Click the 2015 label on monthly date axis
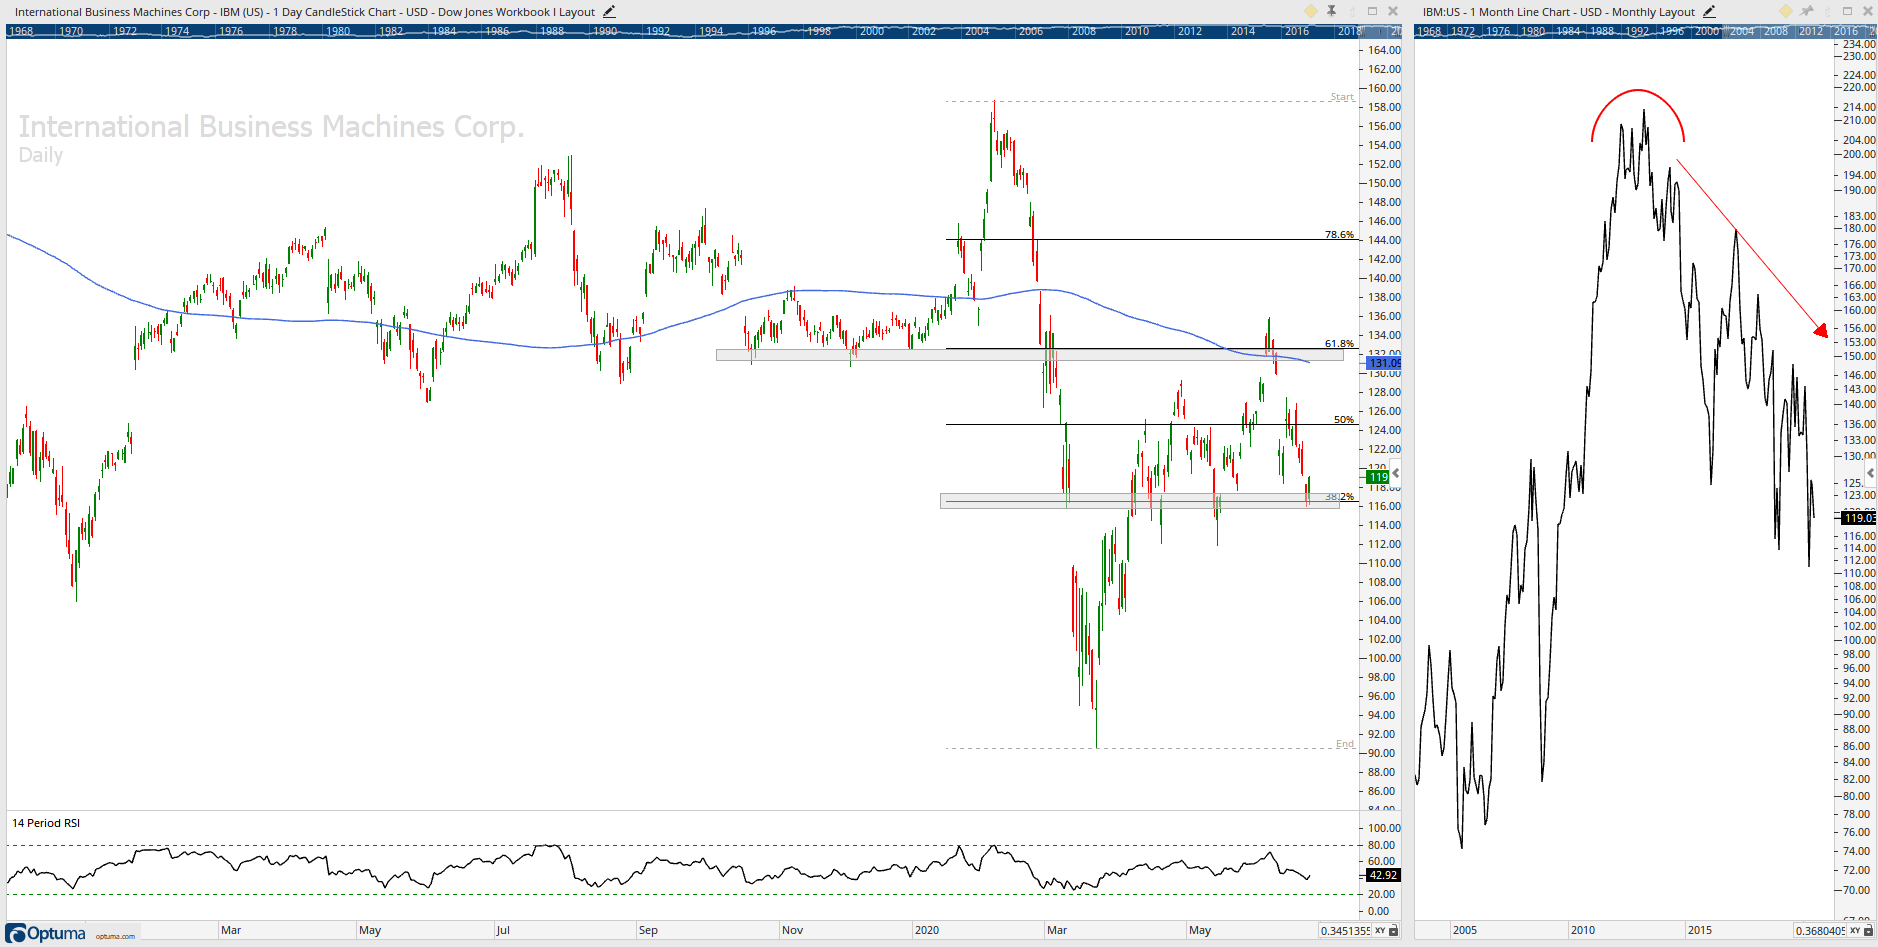 (1700, 930)
